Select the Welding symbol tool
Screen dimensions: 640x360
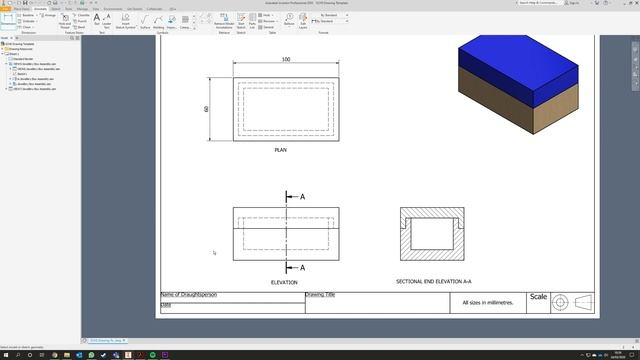[158, 22]
